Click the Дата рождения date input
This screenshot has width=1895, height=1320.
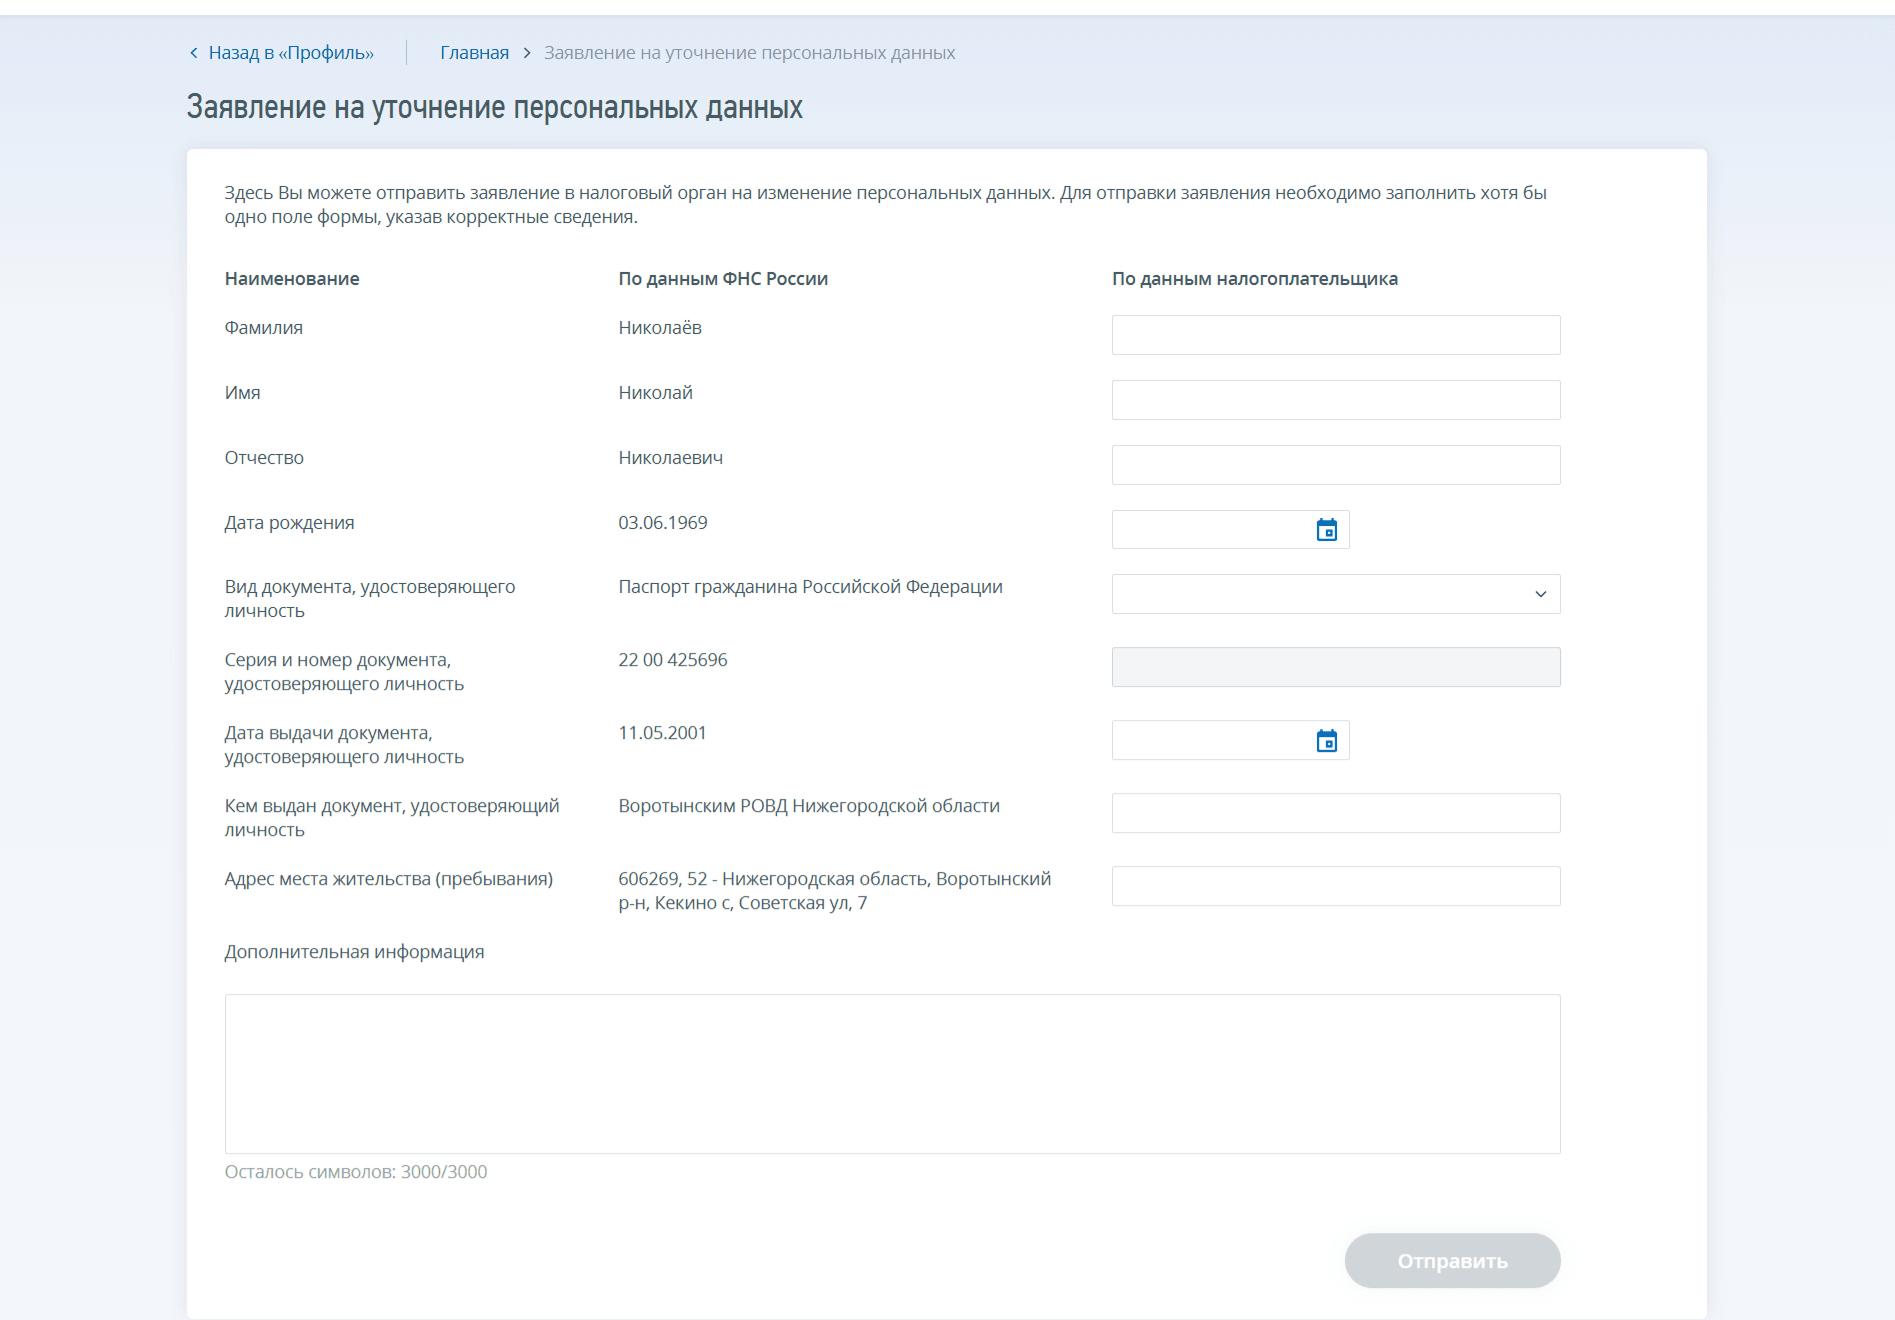tap(1230, 530)
